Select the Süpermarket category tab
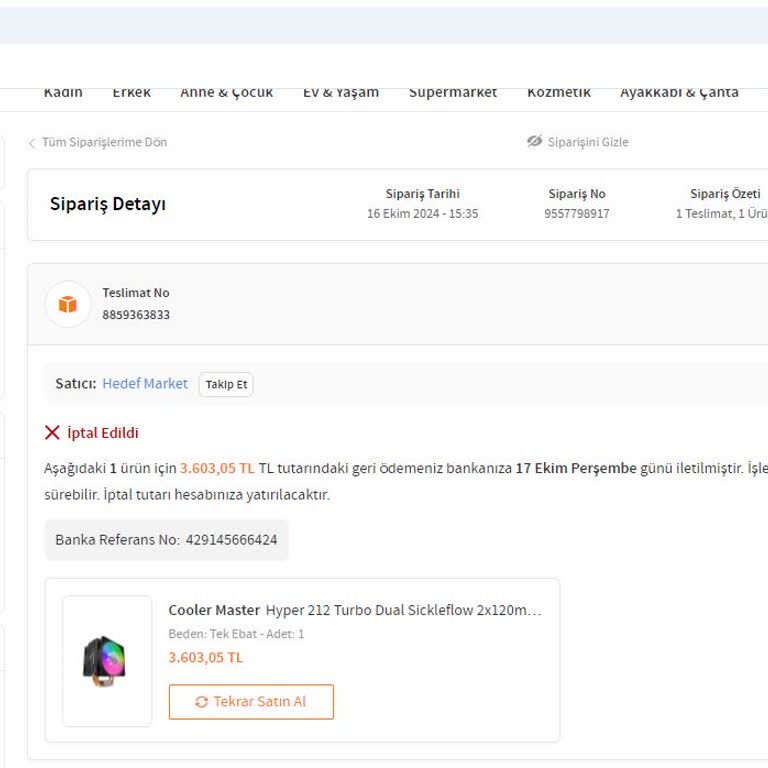This screenshot has width=768, height=768. click(x=453, y=93)
